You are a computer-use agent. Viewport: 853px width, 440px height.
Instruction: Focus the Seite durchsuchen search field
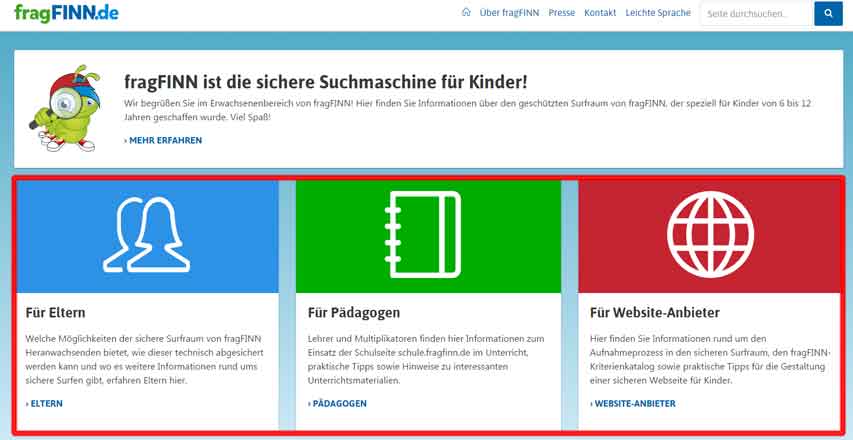tap(757, 14)
